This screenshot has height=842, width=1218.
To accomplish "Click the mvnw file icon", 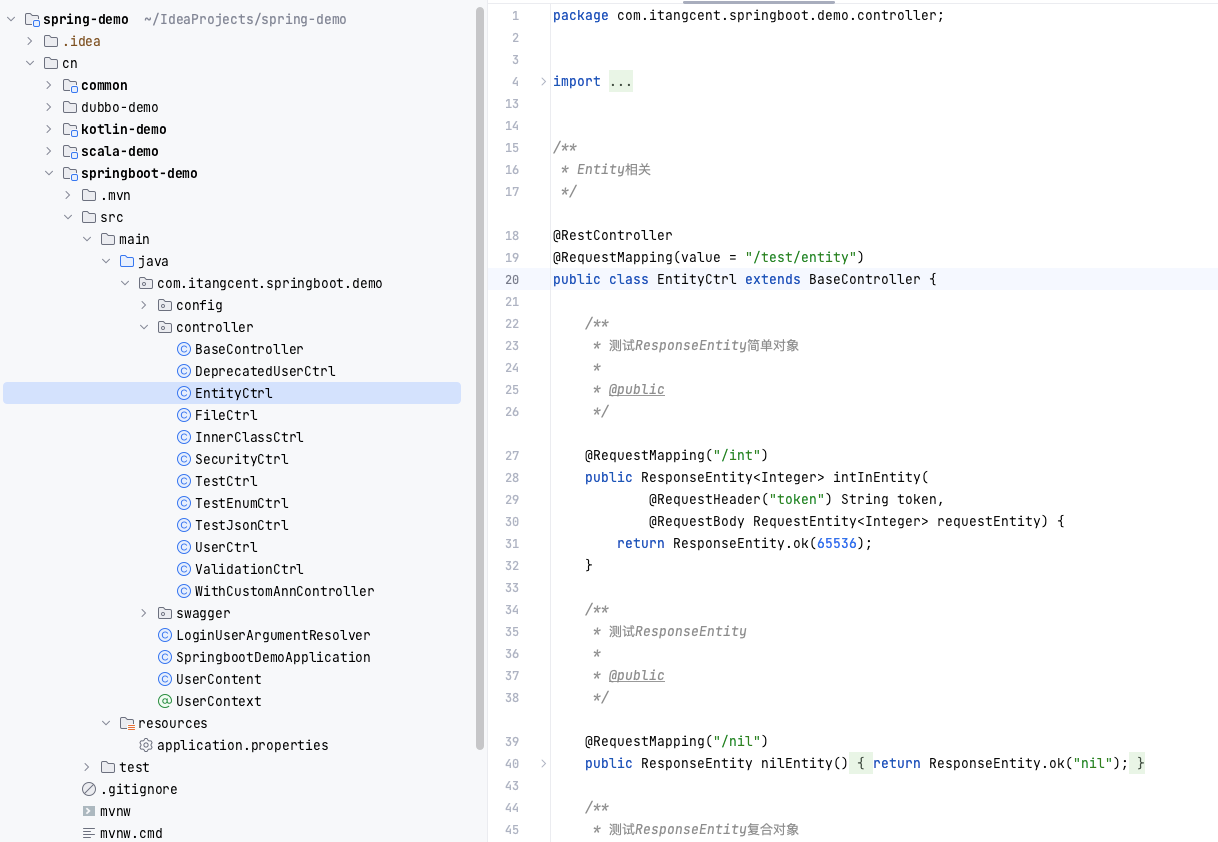I will (90, 811).
